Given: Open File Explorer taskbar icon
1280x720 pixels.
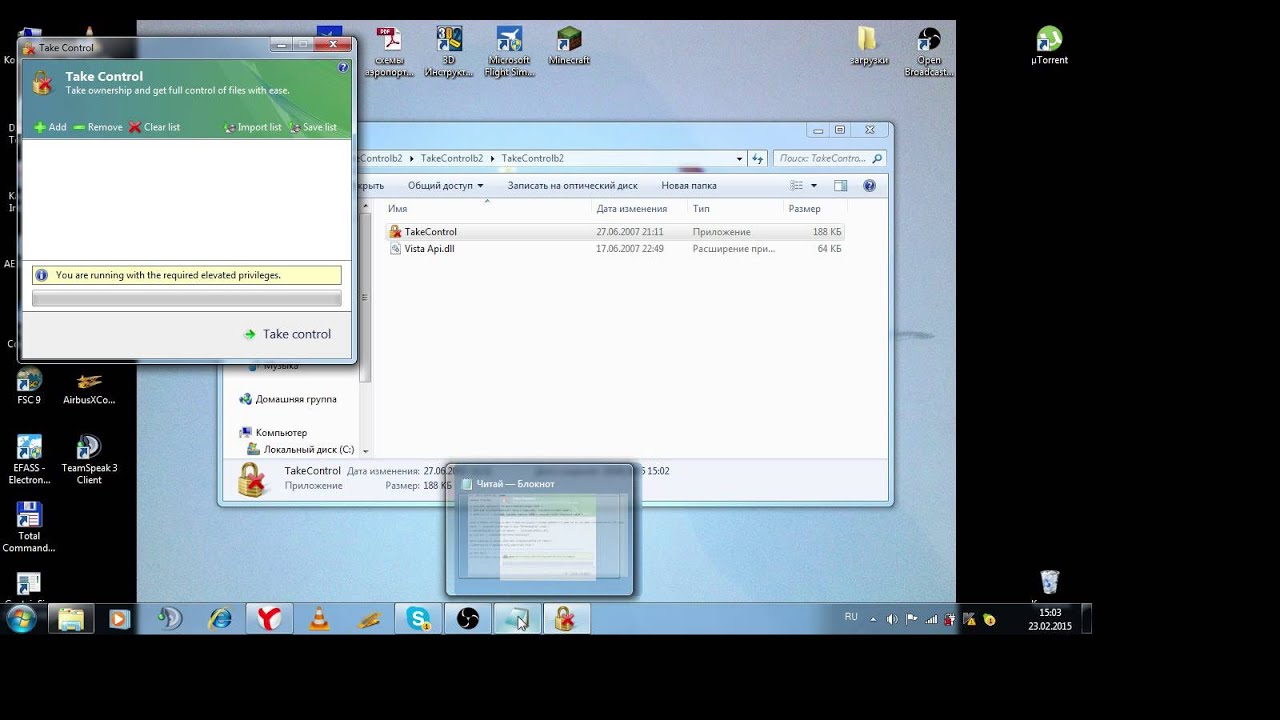Looking at the screenshot, I should pyautogui.click(x=71, y=619).
